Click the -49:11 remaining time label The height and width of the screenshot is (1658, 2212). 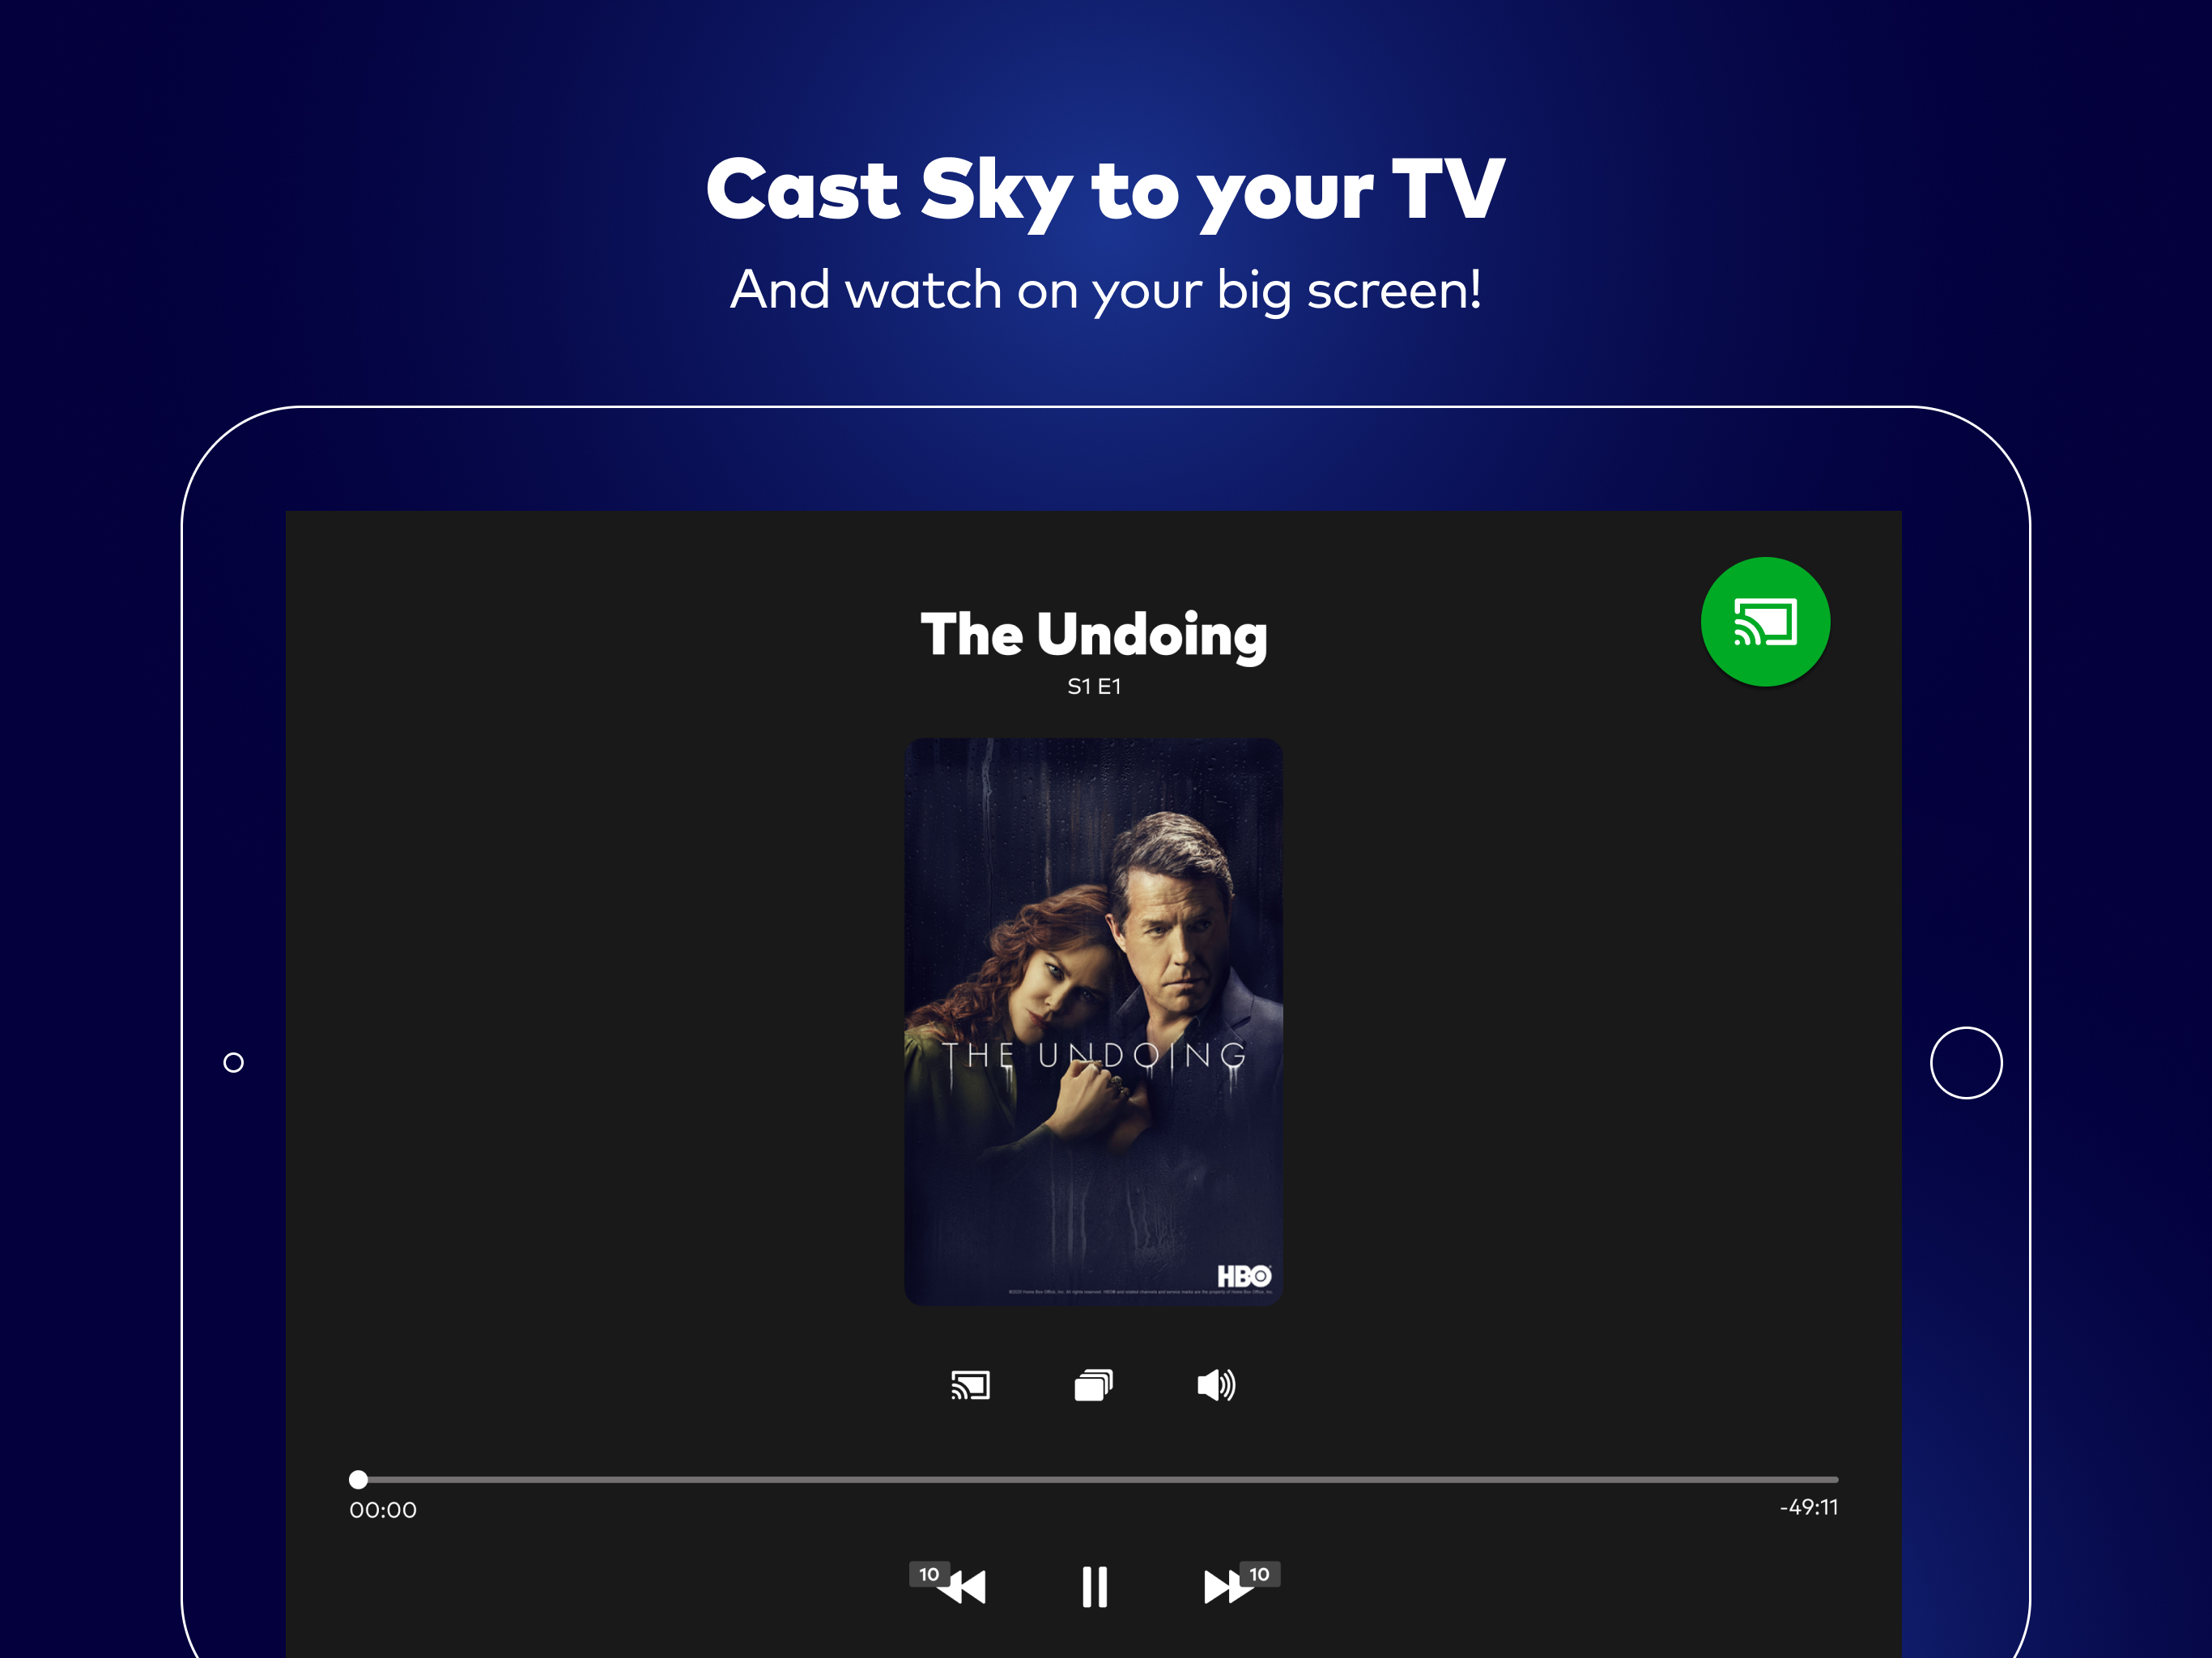point(1808,1508)
